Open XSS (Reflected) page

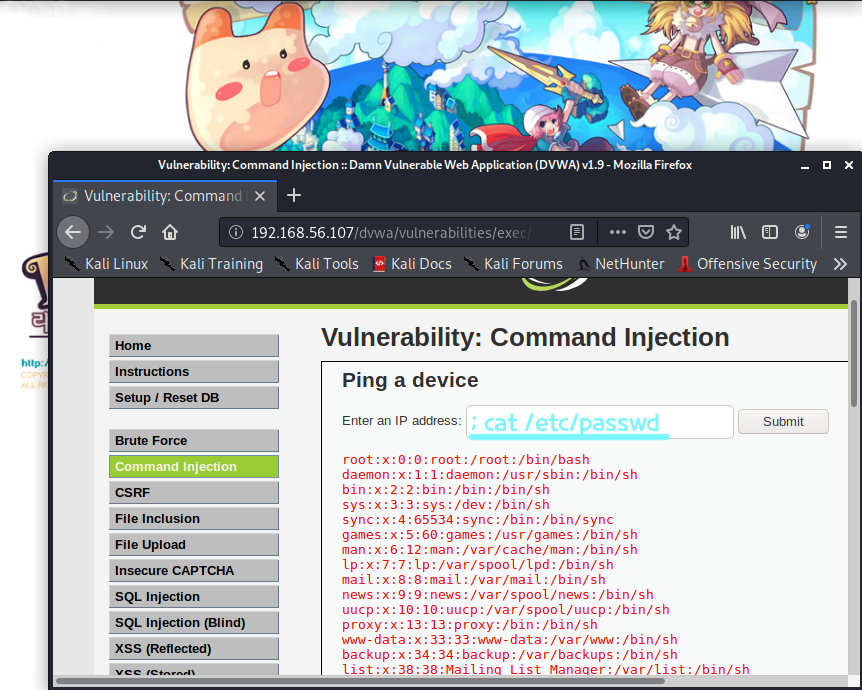[194, 649]
